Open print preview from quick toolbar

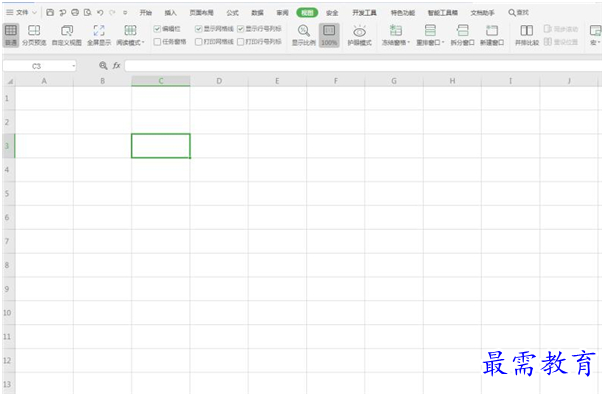pos(87,13)
